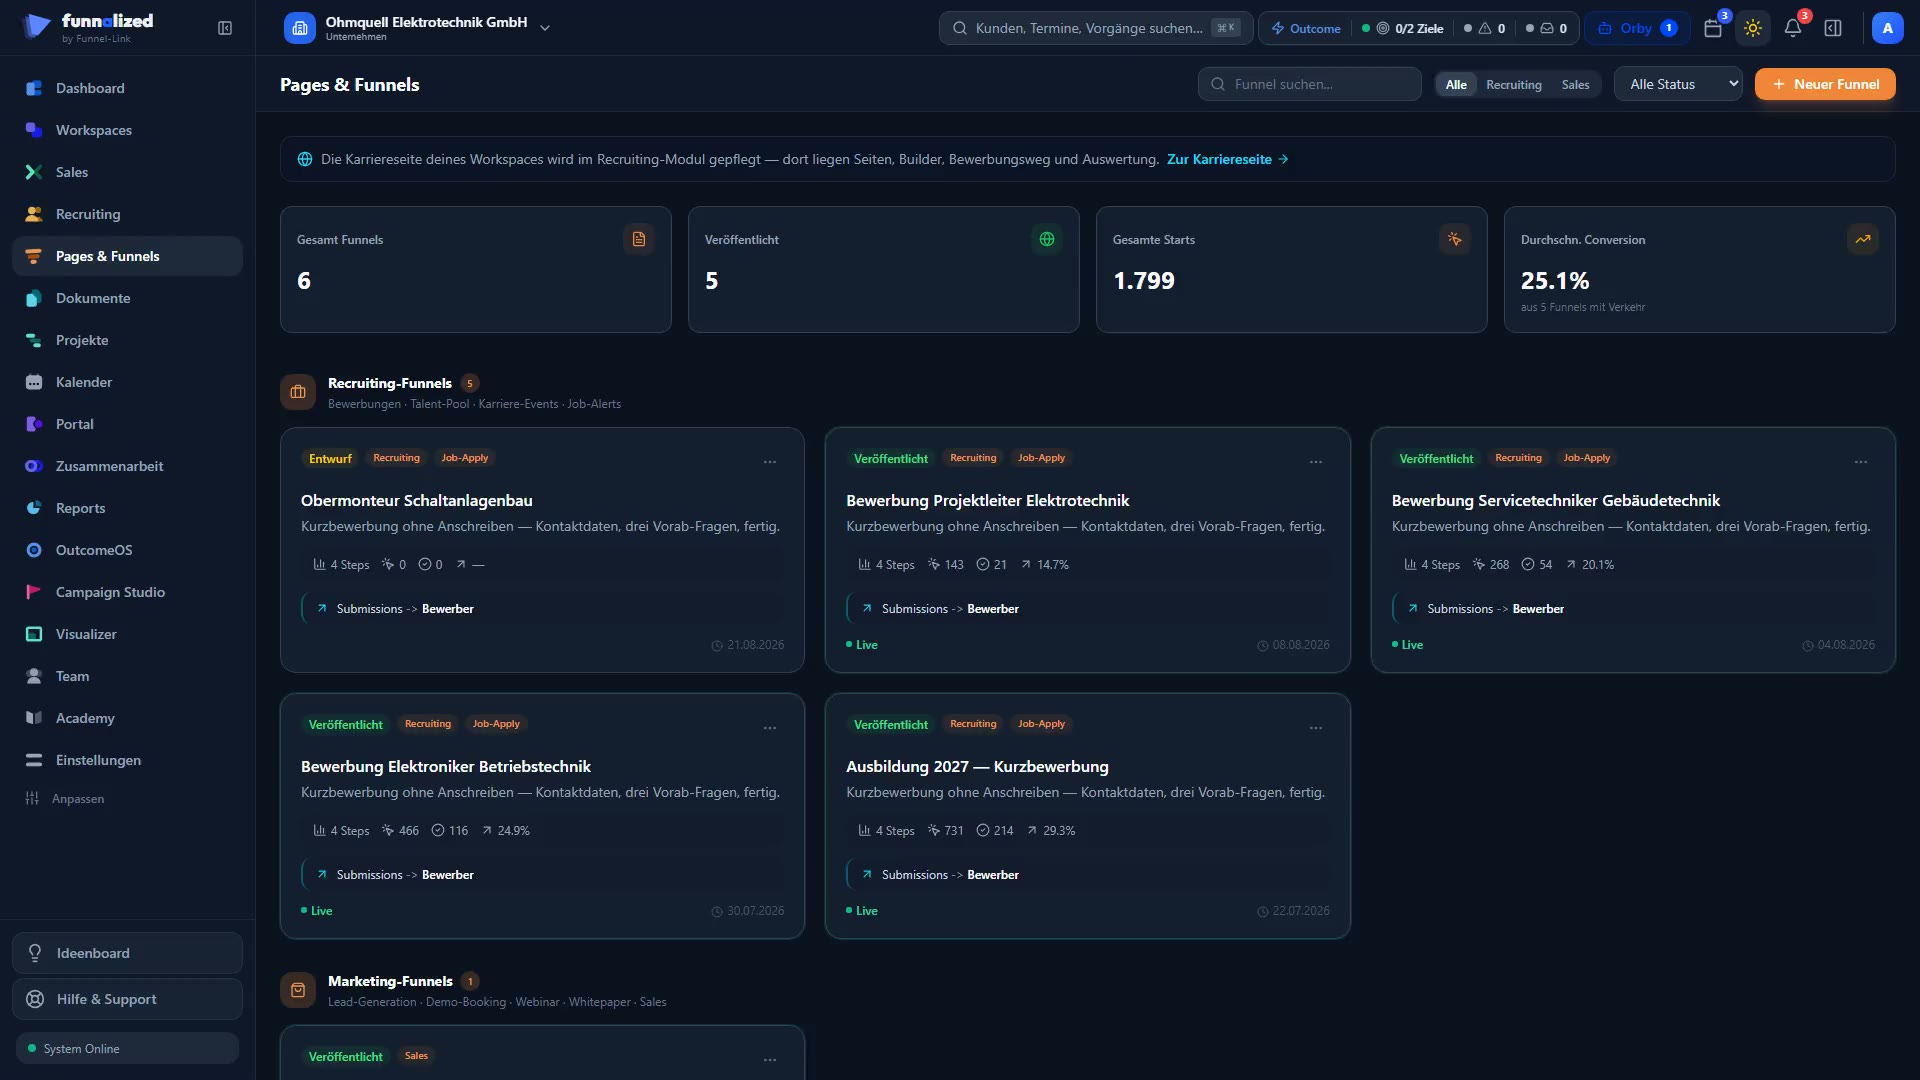Focus the Funnel suchen search field

pos(1310,84)
